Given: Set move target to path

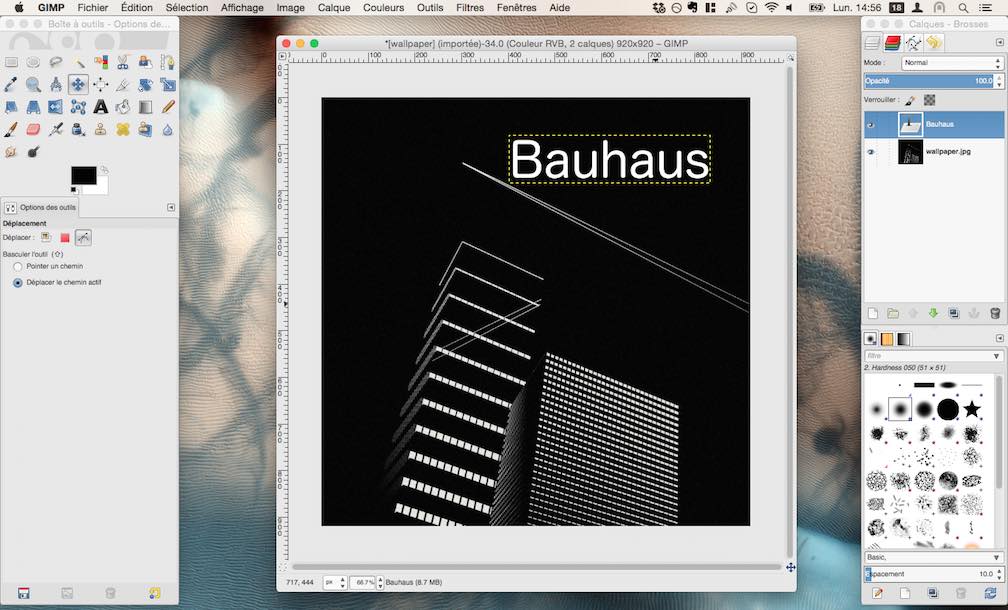Looking at the screenshot, I should pos(83,238).
